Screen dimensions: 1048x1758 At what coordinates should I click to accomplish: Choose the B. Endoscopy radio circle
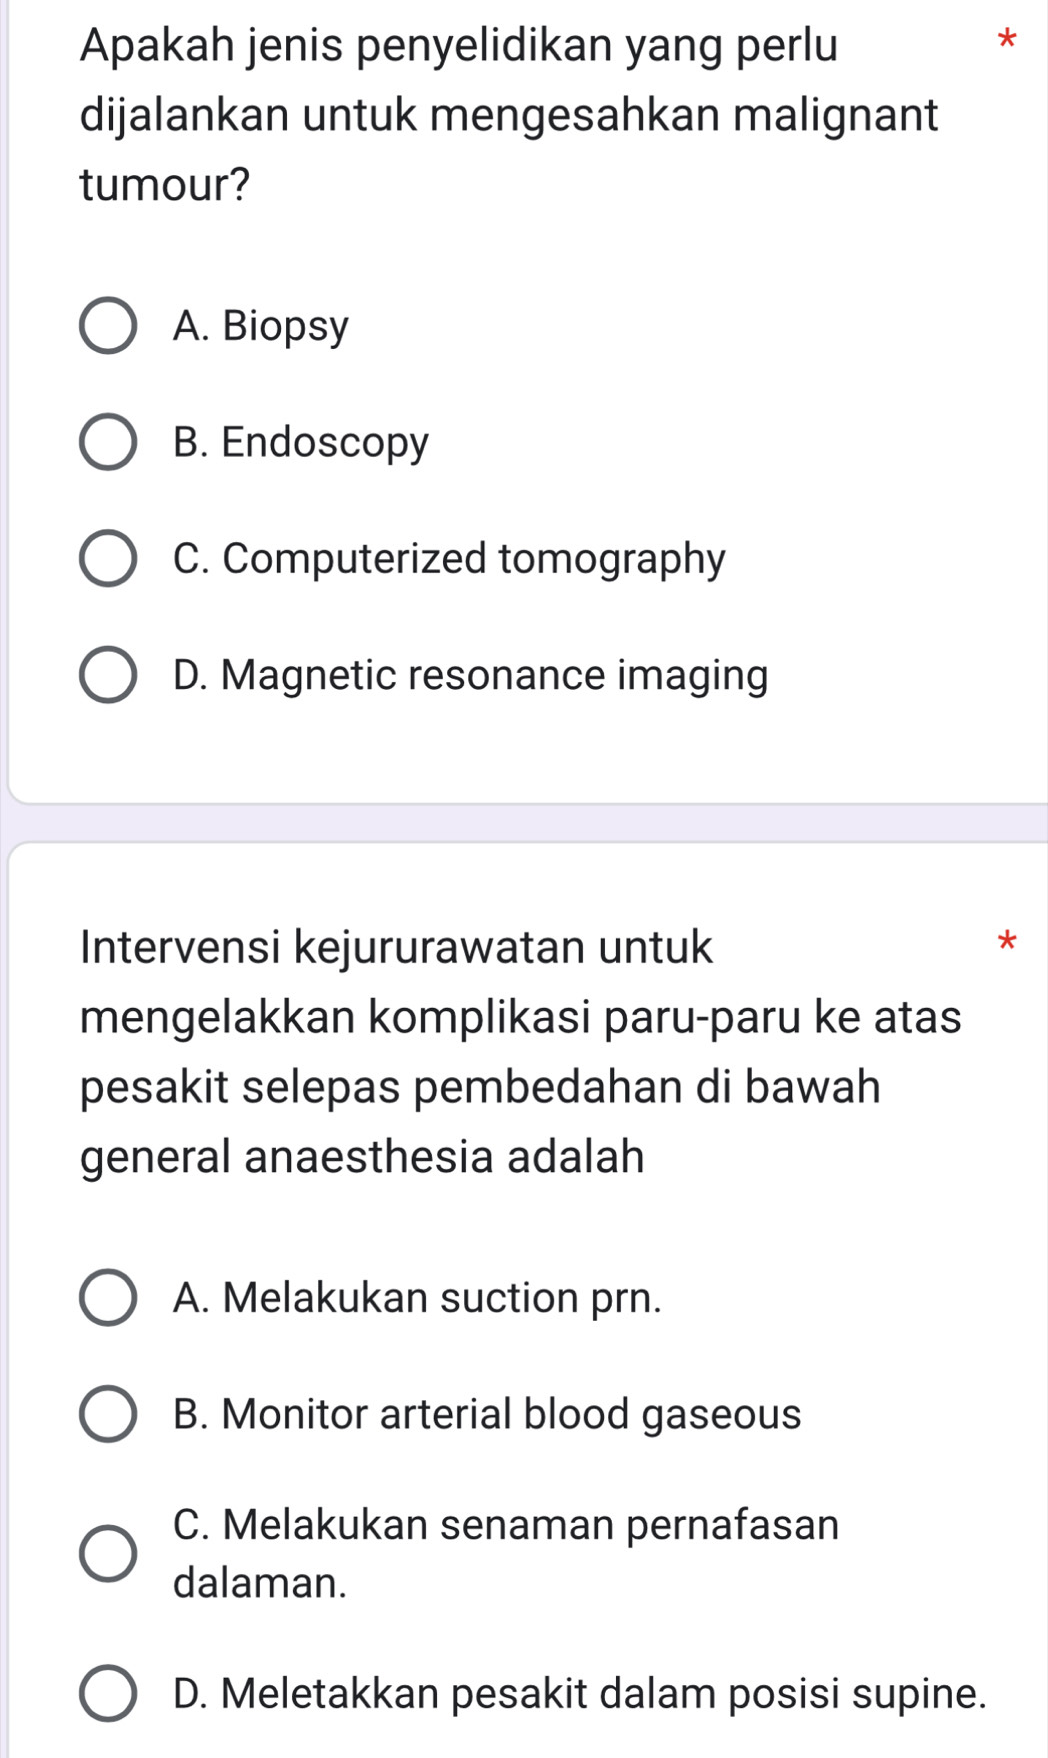pos(108,442)
